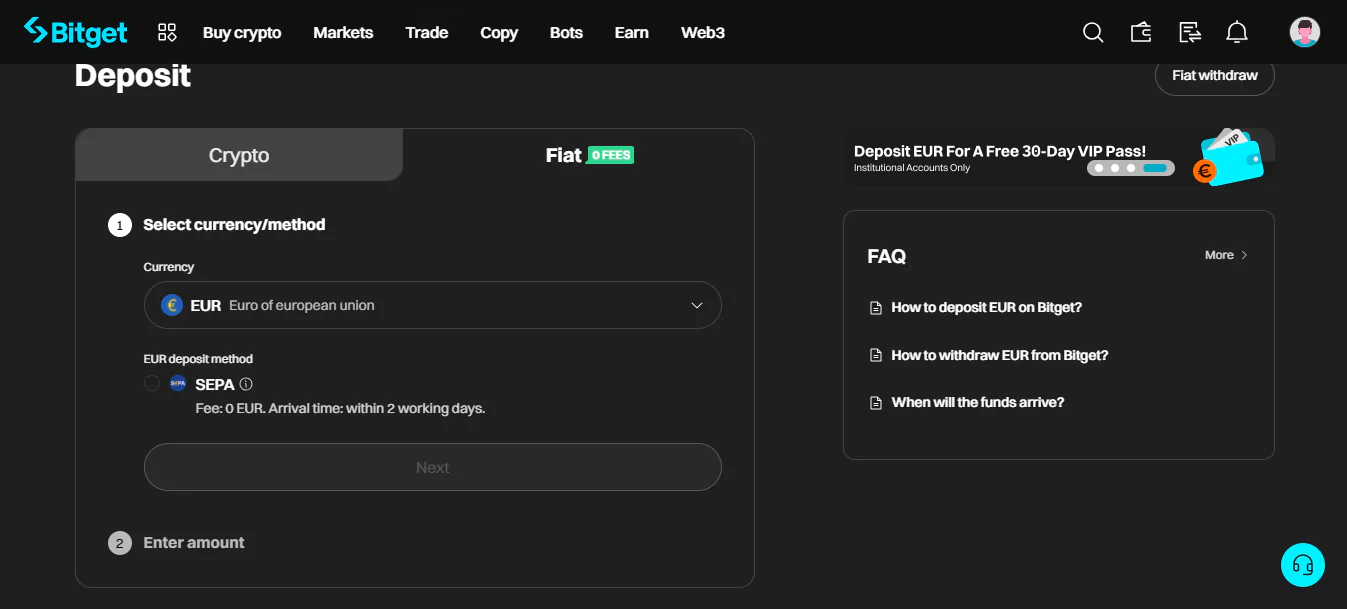1347x609 pixels.
Task: Switch to the Fiat tab
Action: pos(578,155)
